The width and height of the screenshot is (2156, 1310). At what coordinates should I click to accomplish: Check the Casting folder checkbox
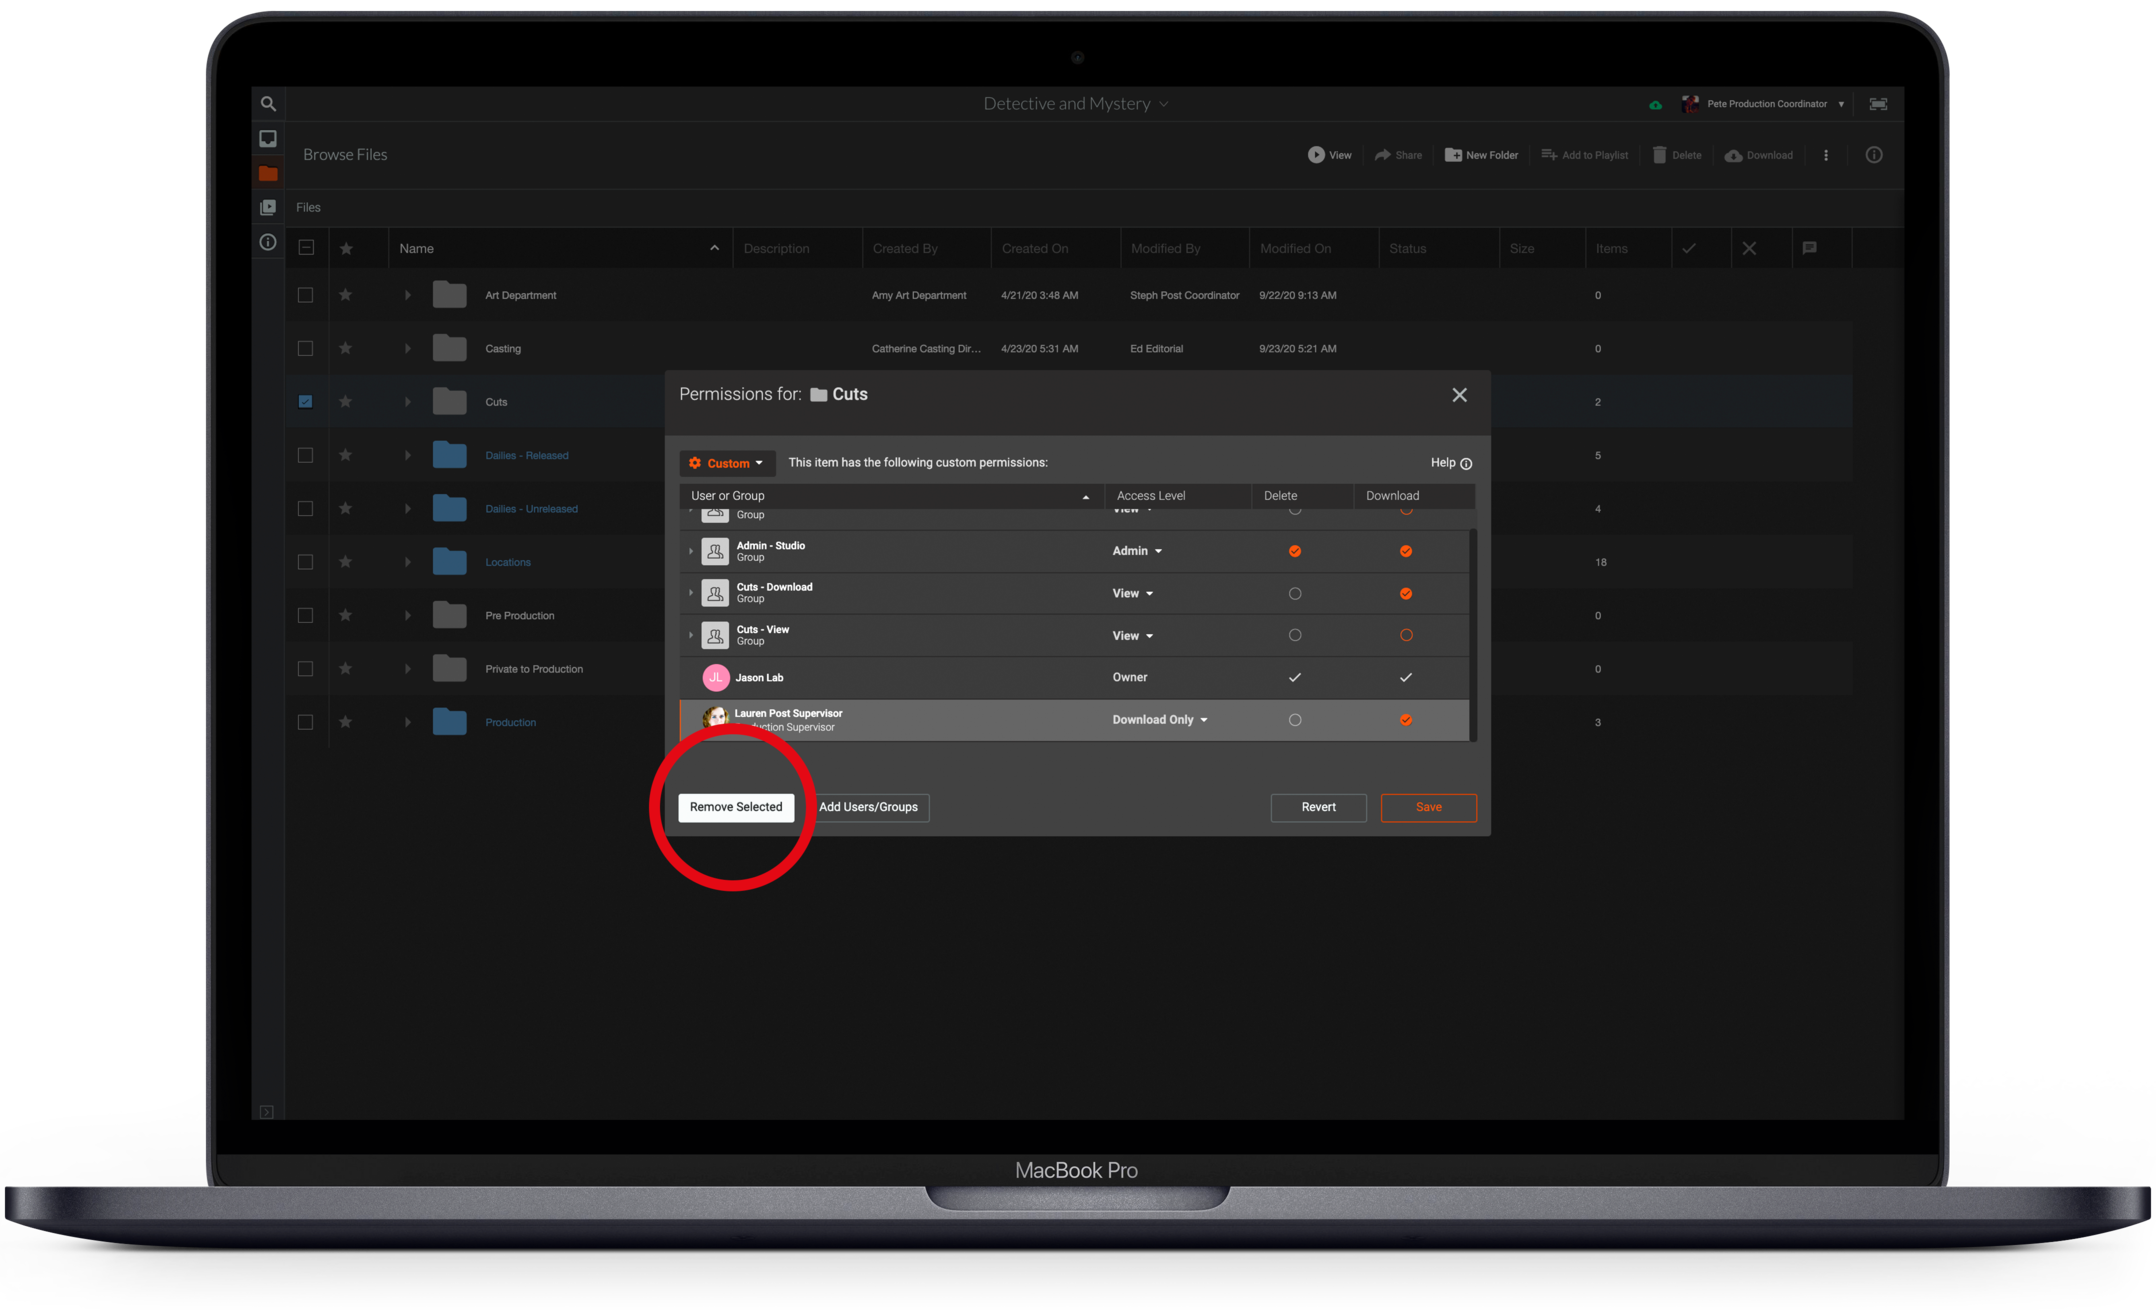point(305,348)
